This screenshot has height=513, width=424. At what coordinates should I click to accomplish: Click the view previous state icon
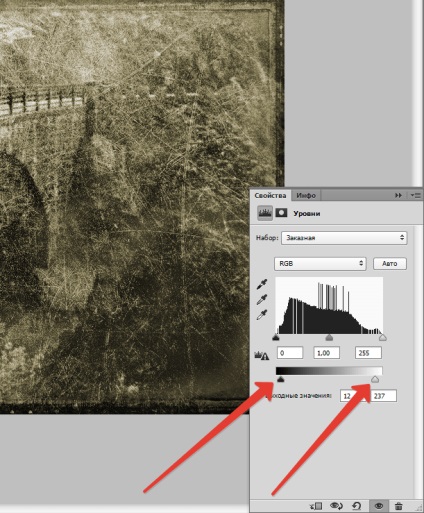click(336, 506)
